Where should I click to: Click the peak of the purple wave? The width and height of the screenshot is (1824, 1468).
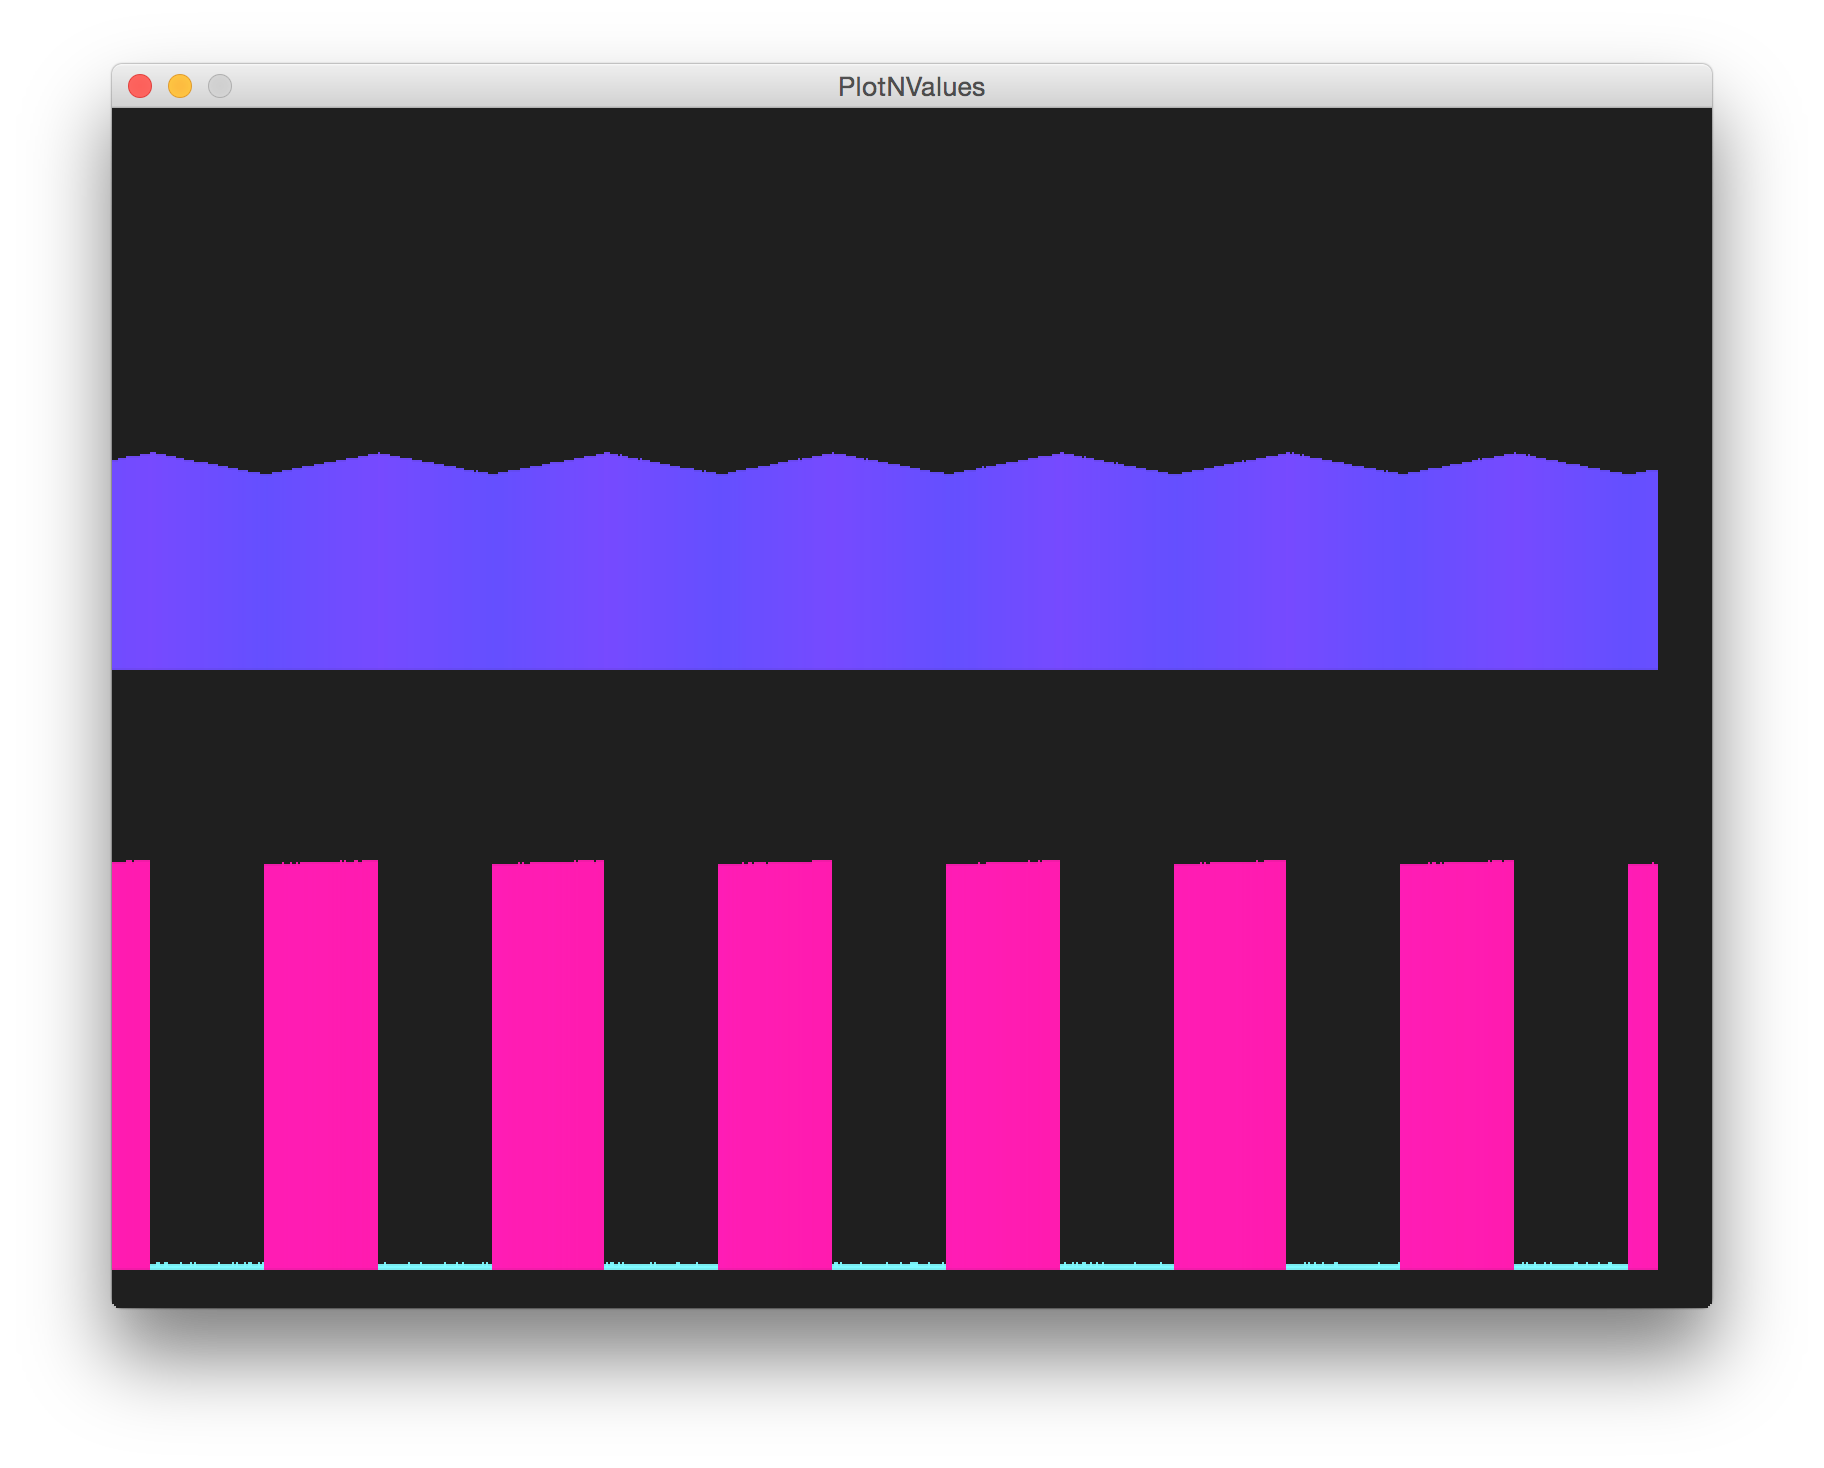click(x=152, y=455)
